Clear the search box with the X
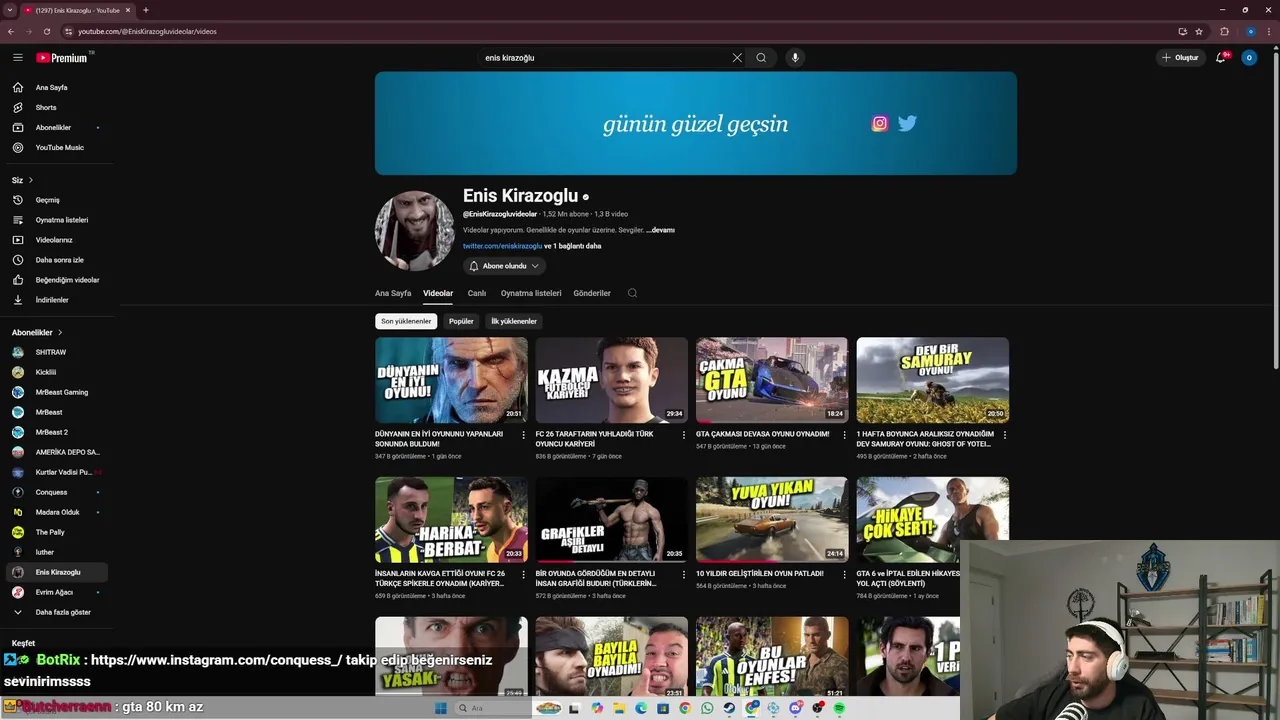1280x720 pixels. 737,58
